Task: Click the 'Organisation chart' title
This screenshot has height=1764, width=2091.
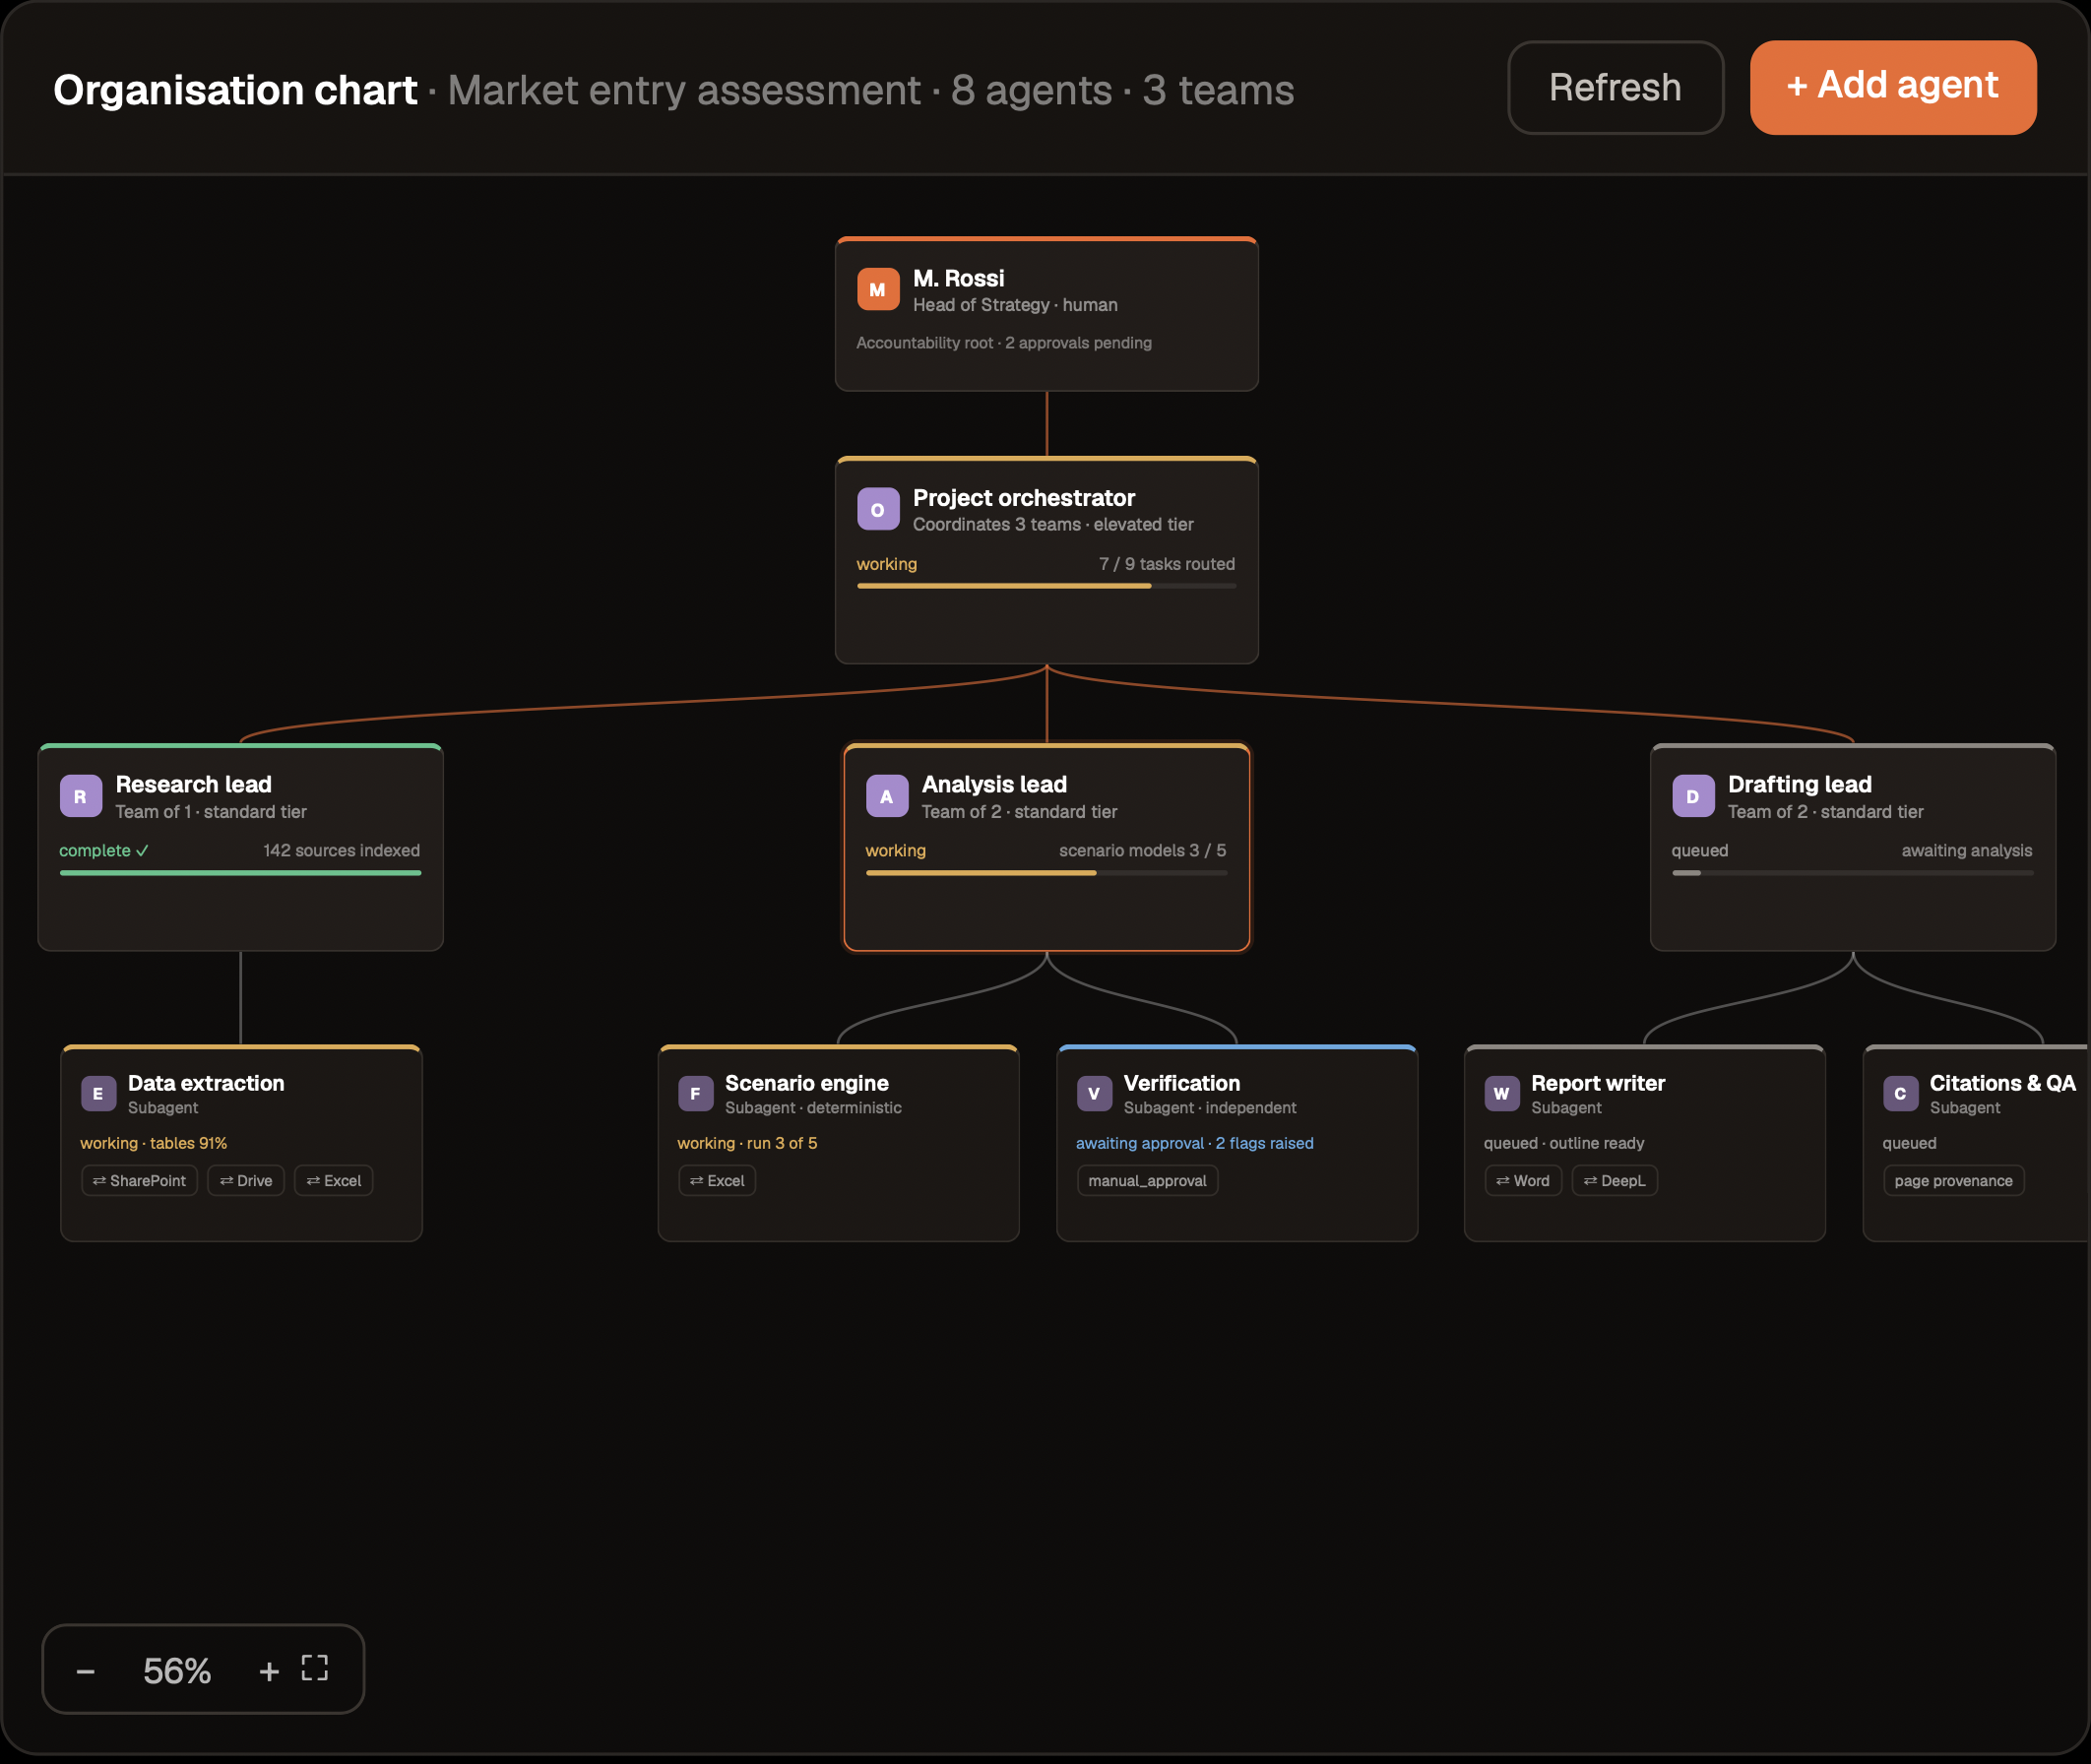Action: pos(235,90)
